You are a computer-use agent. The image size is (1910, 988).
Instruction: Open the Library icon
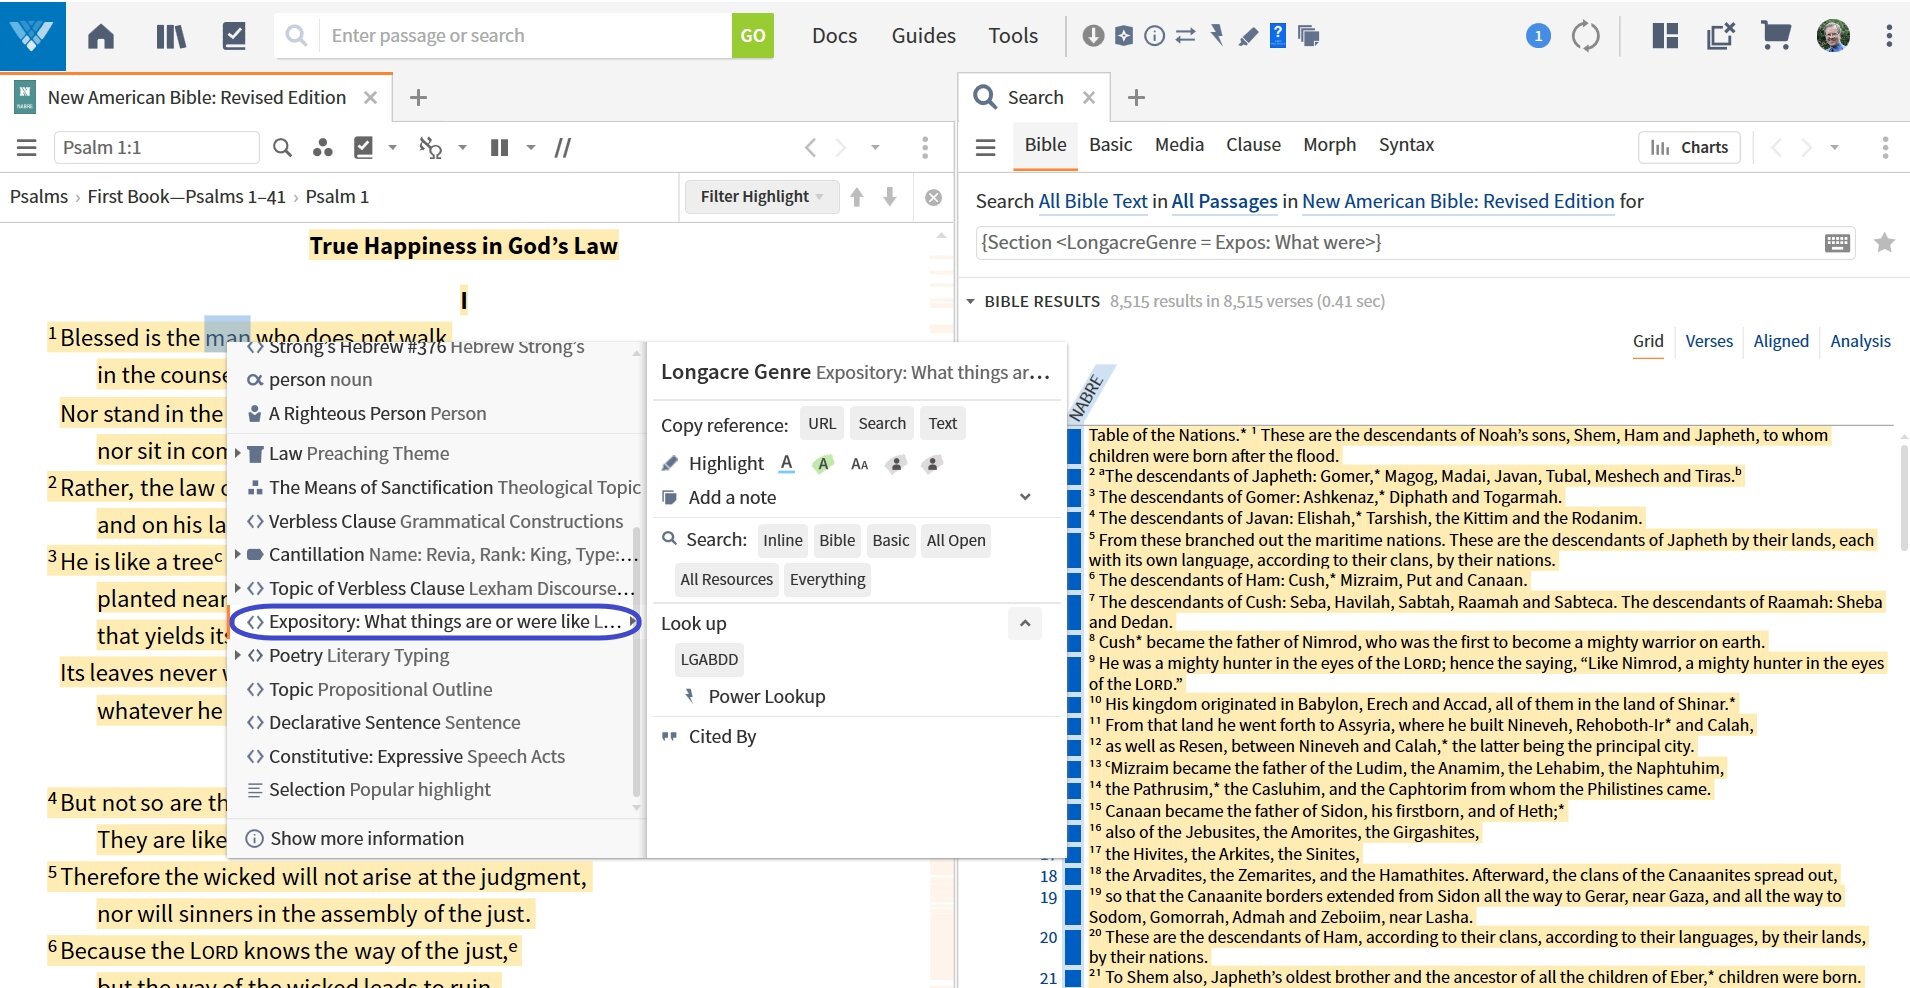(x=171, y=36)
